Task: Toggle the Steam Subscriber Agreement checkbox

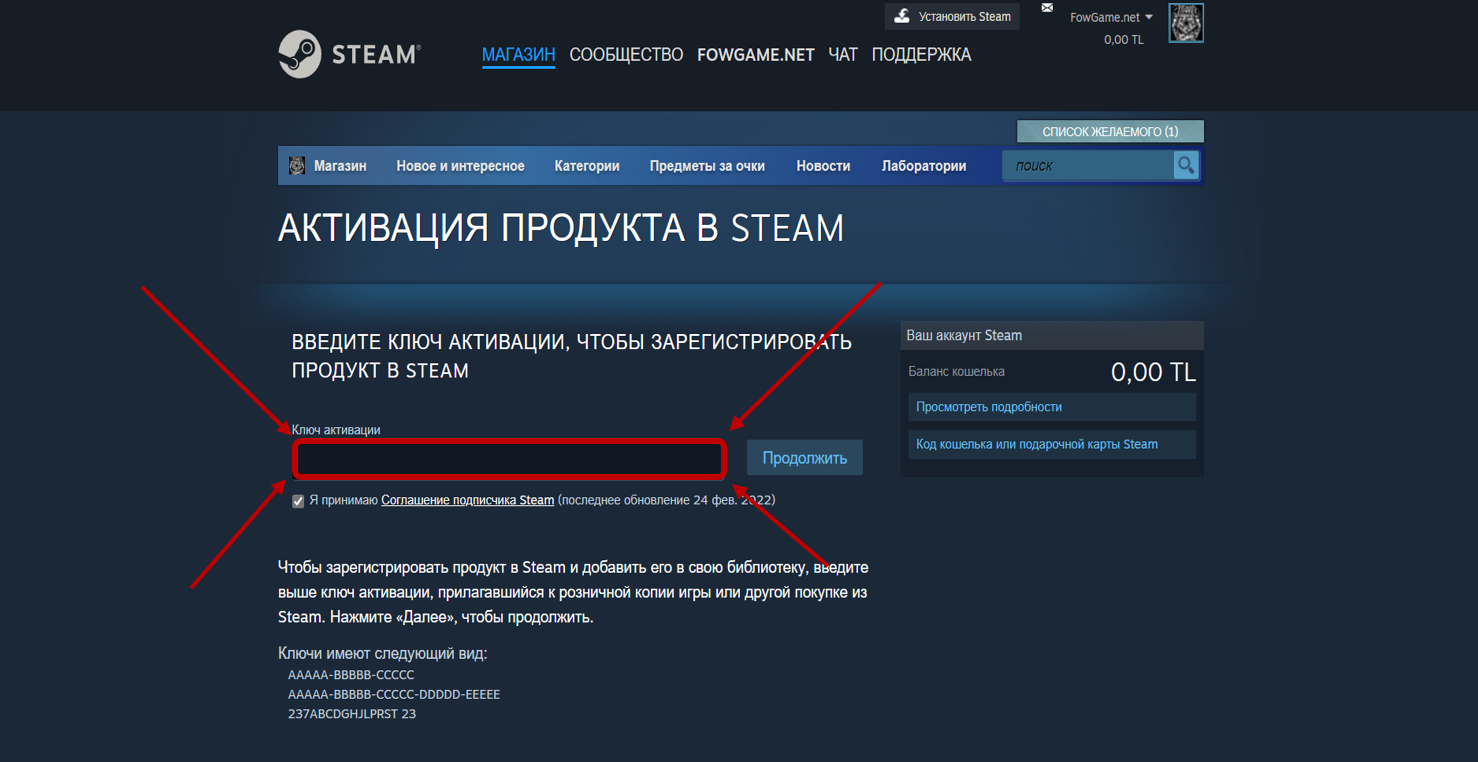Action: (x=298, y=501)
